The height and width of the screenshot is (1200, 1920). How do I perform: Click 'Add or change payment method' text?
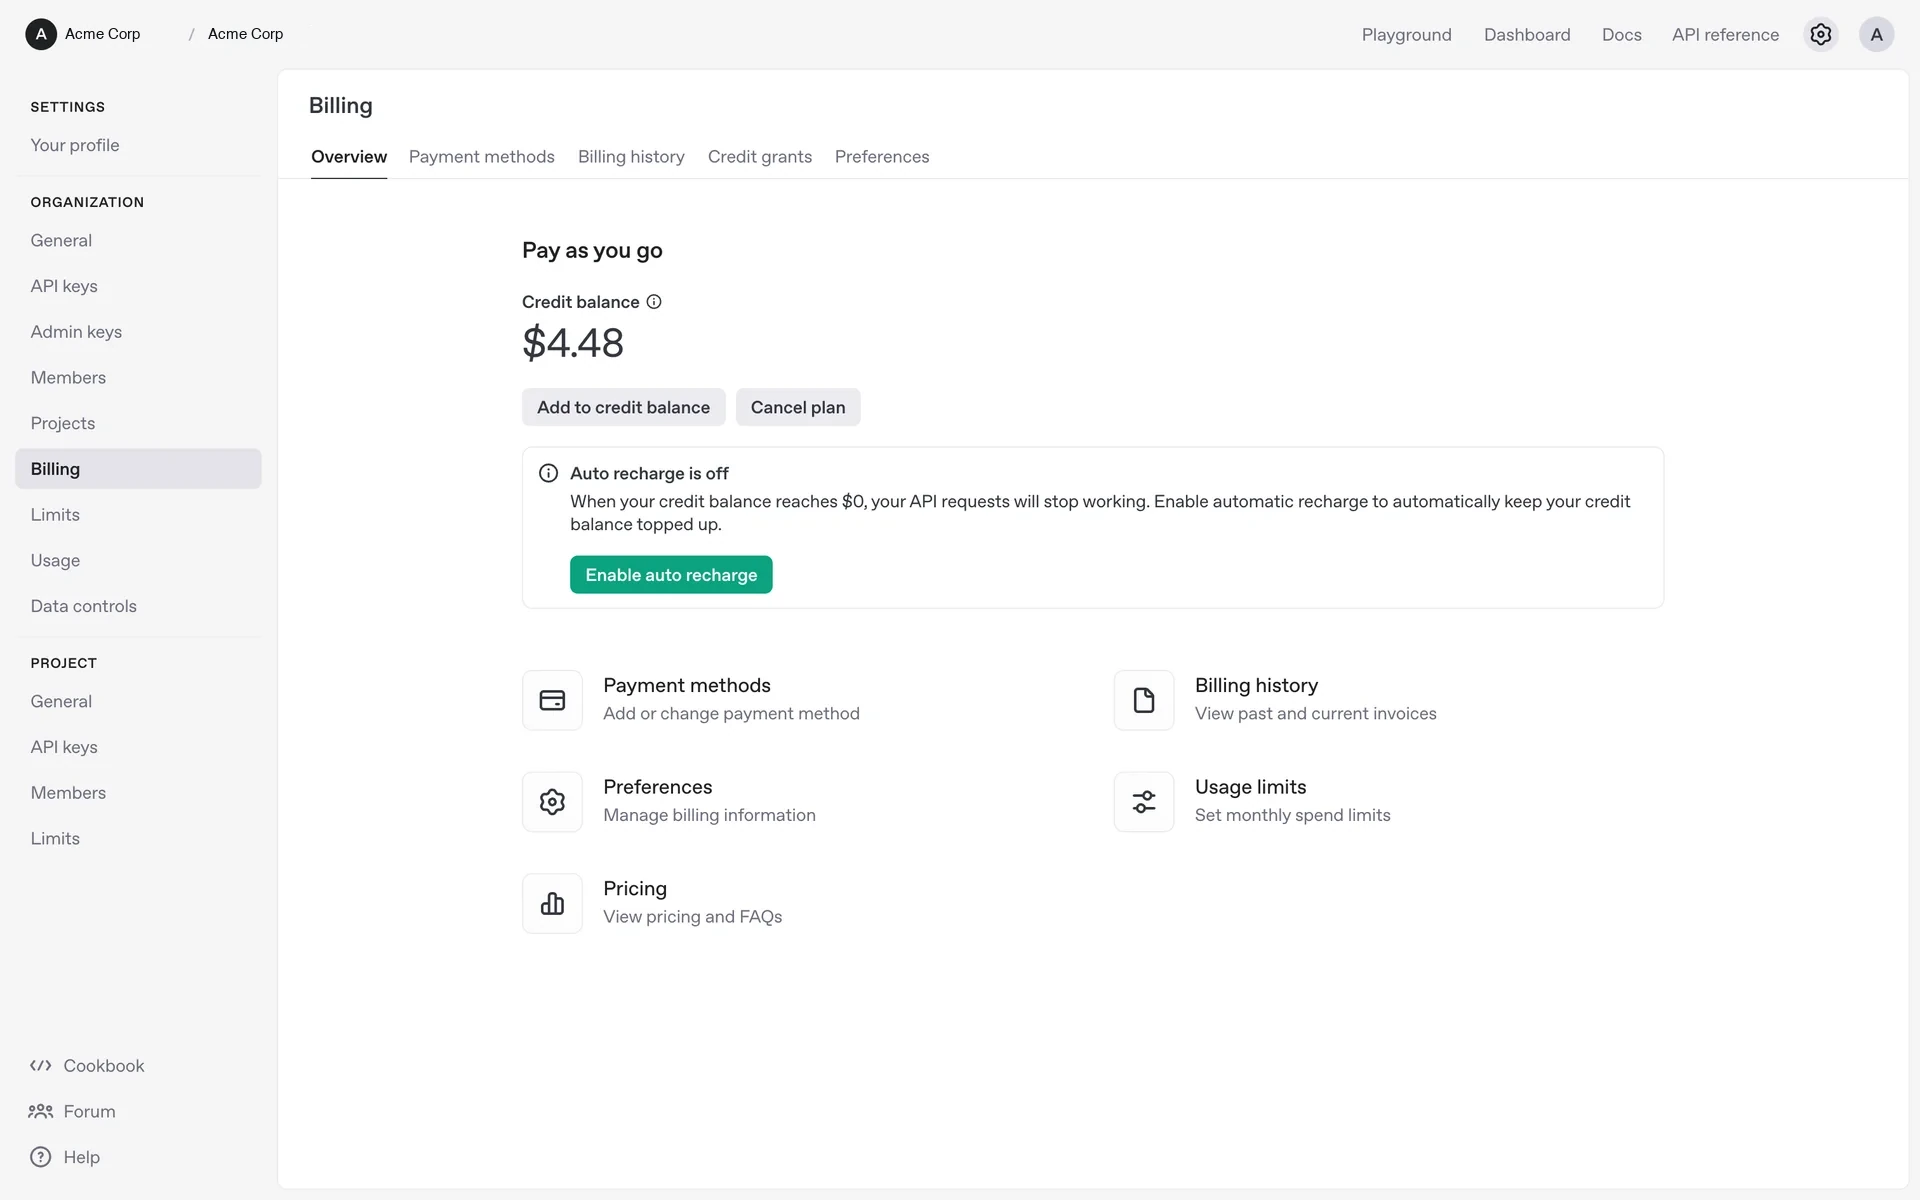tap(731, 714)
